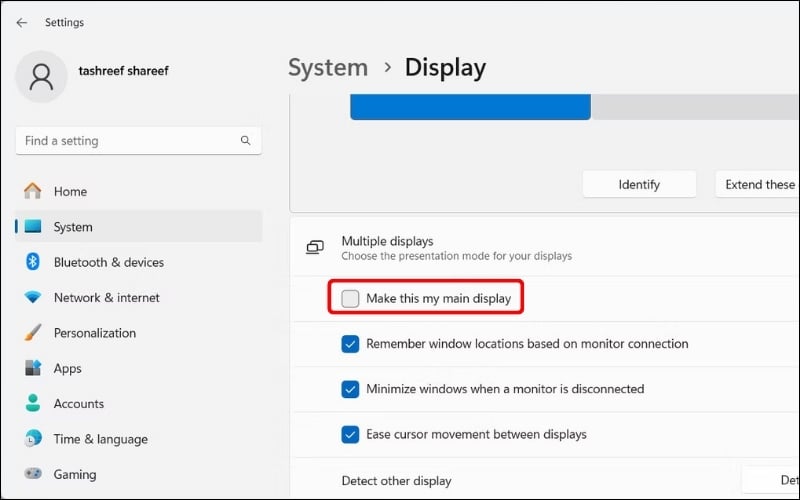Open the Extend these displays dropdown
The image size is (800, 500).
click(x=758, y=184)
